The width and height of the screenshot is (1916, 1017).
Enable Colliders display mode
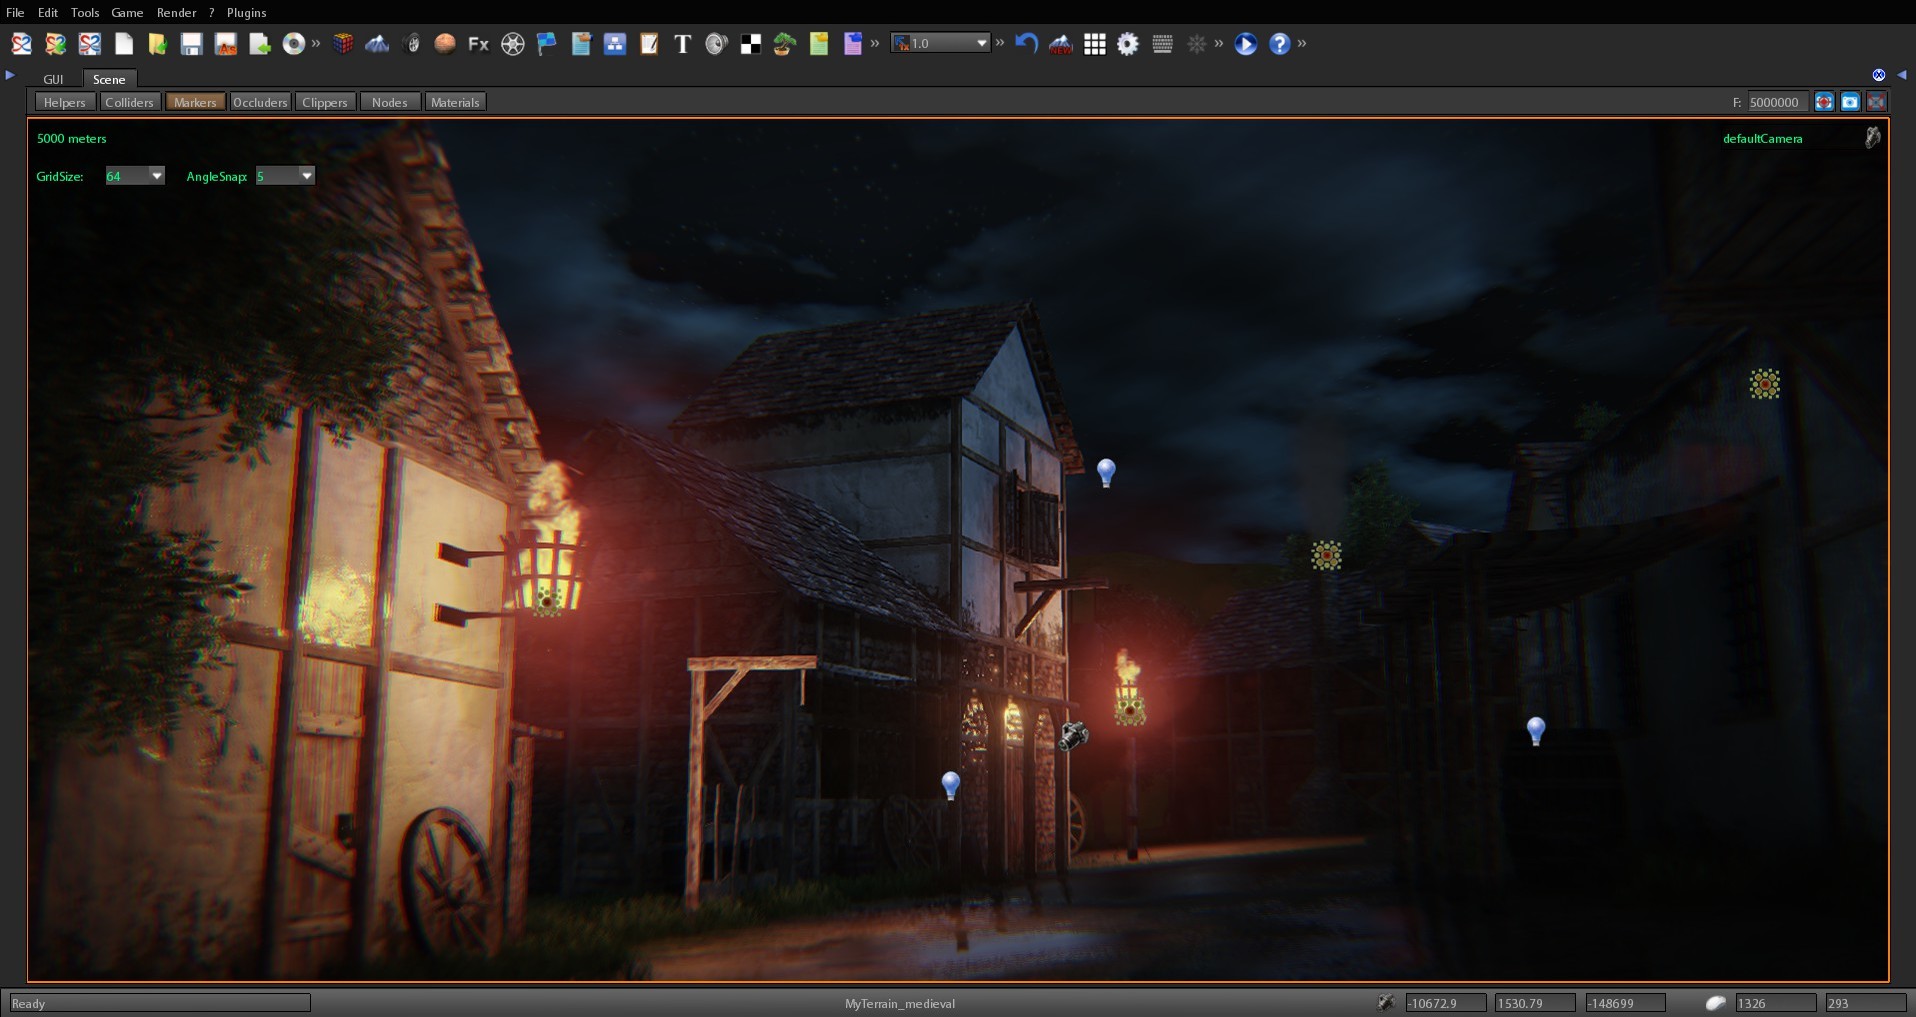[x=130, y=101]
